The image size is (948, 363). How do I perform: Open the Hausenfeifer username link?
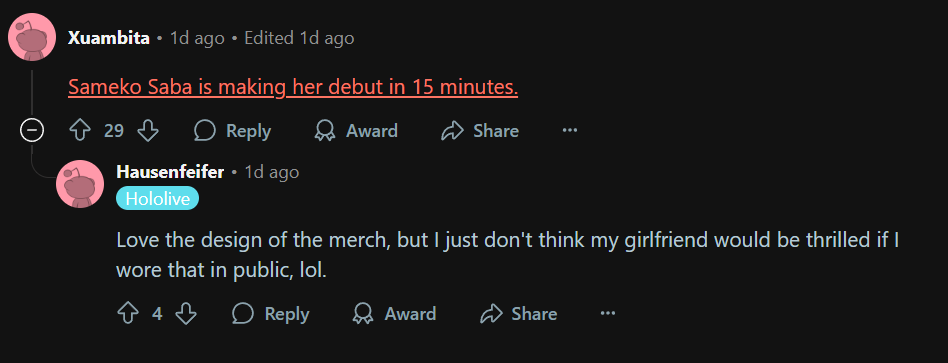pos(170,172)
